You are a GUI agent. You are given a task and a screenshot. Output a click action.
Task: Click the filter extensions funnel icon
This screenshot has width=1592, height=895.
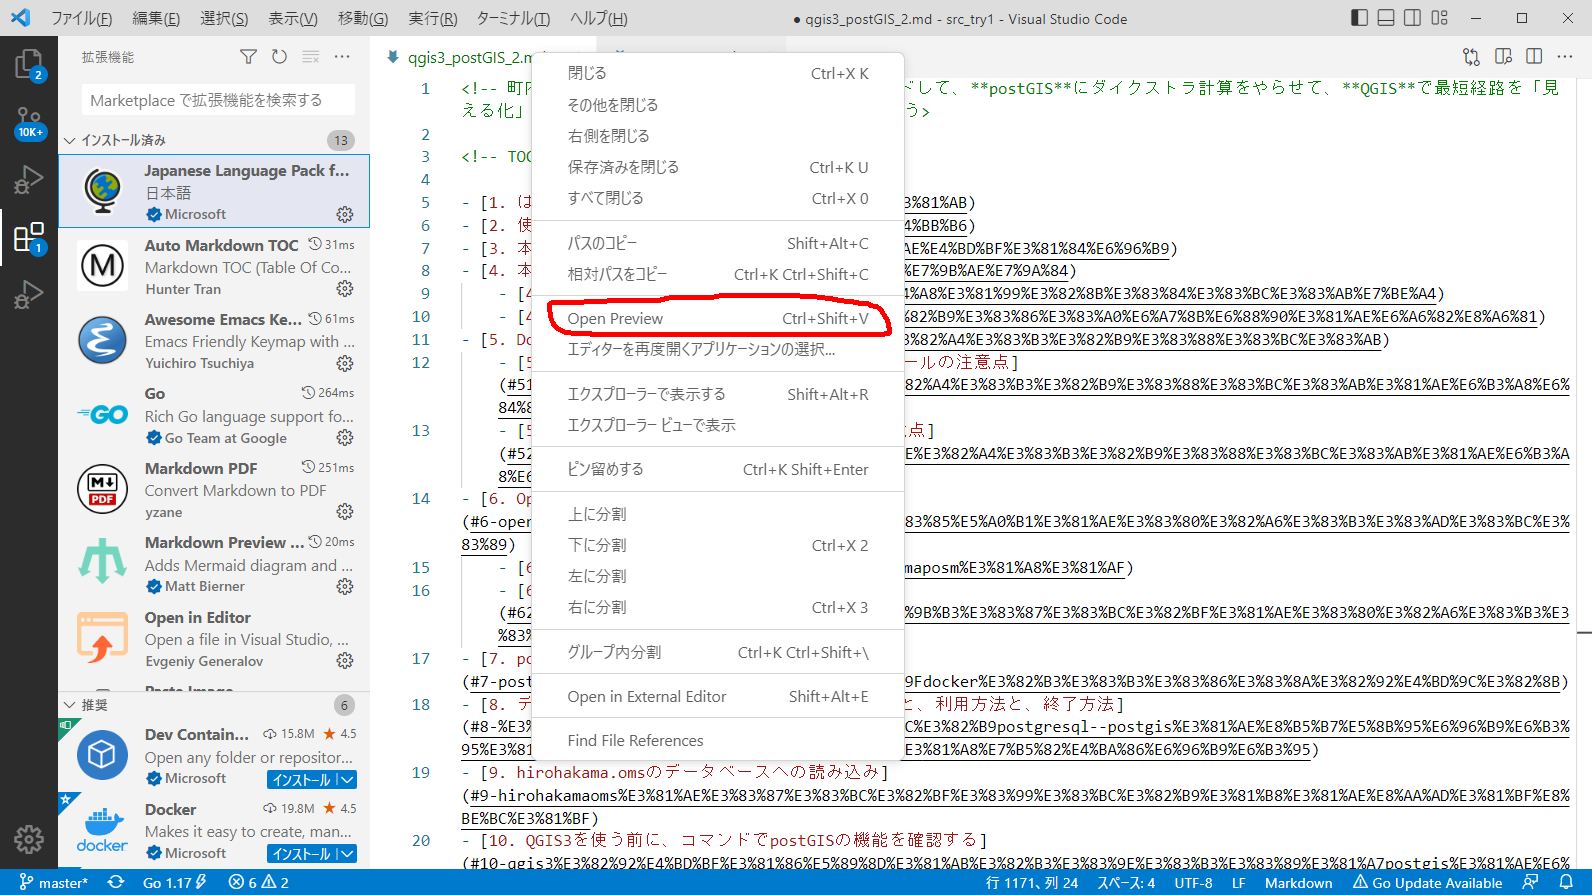(248, 57)
